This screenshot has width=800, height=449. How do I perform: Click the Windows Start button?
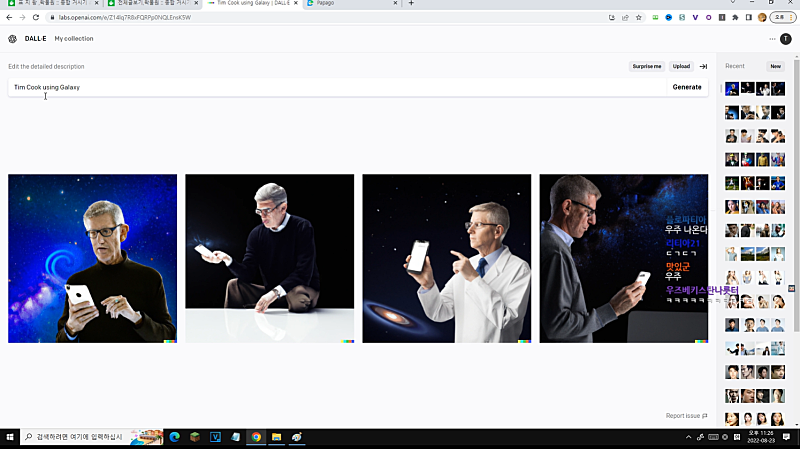pos(10,437)
